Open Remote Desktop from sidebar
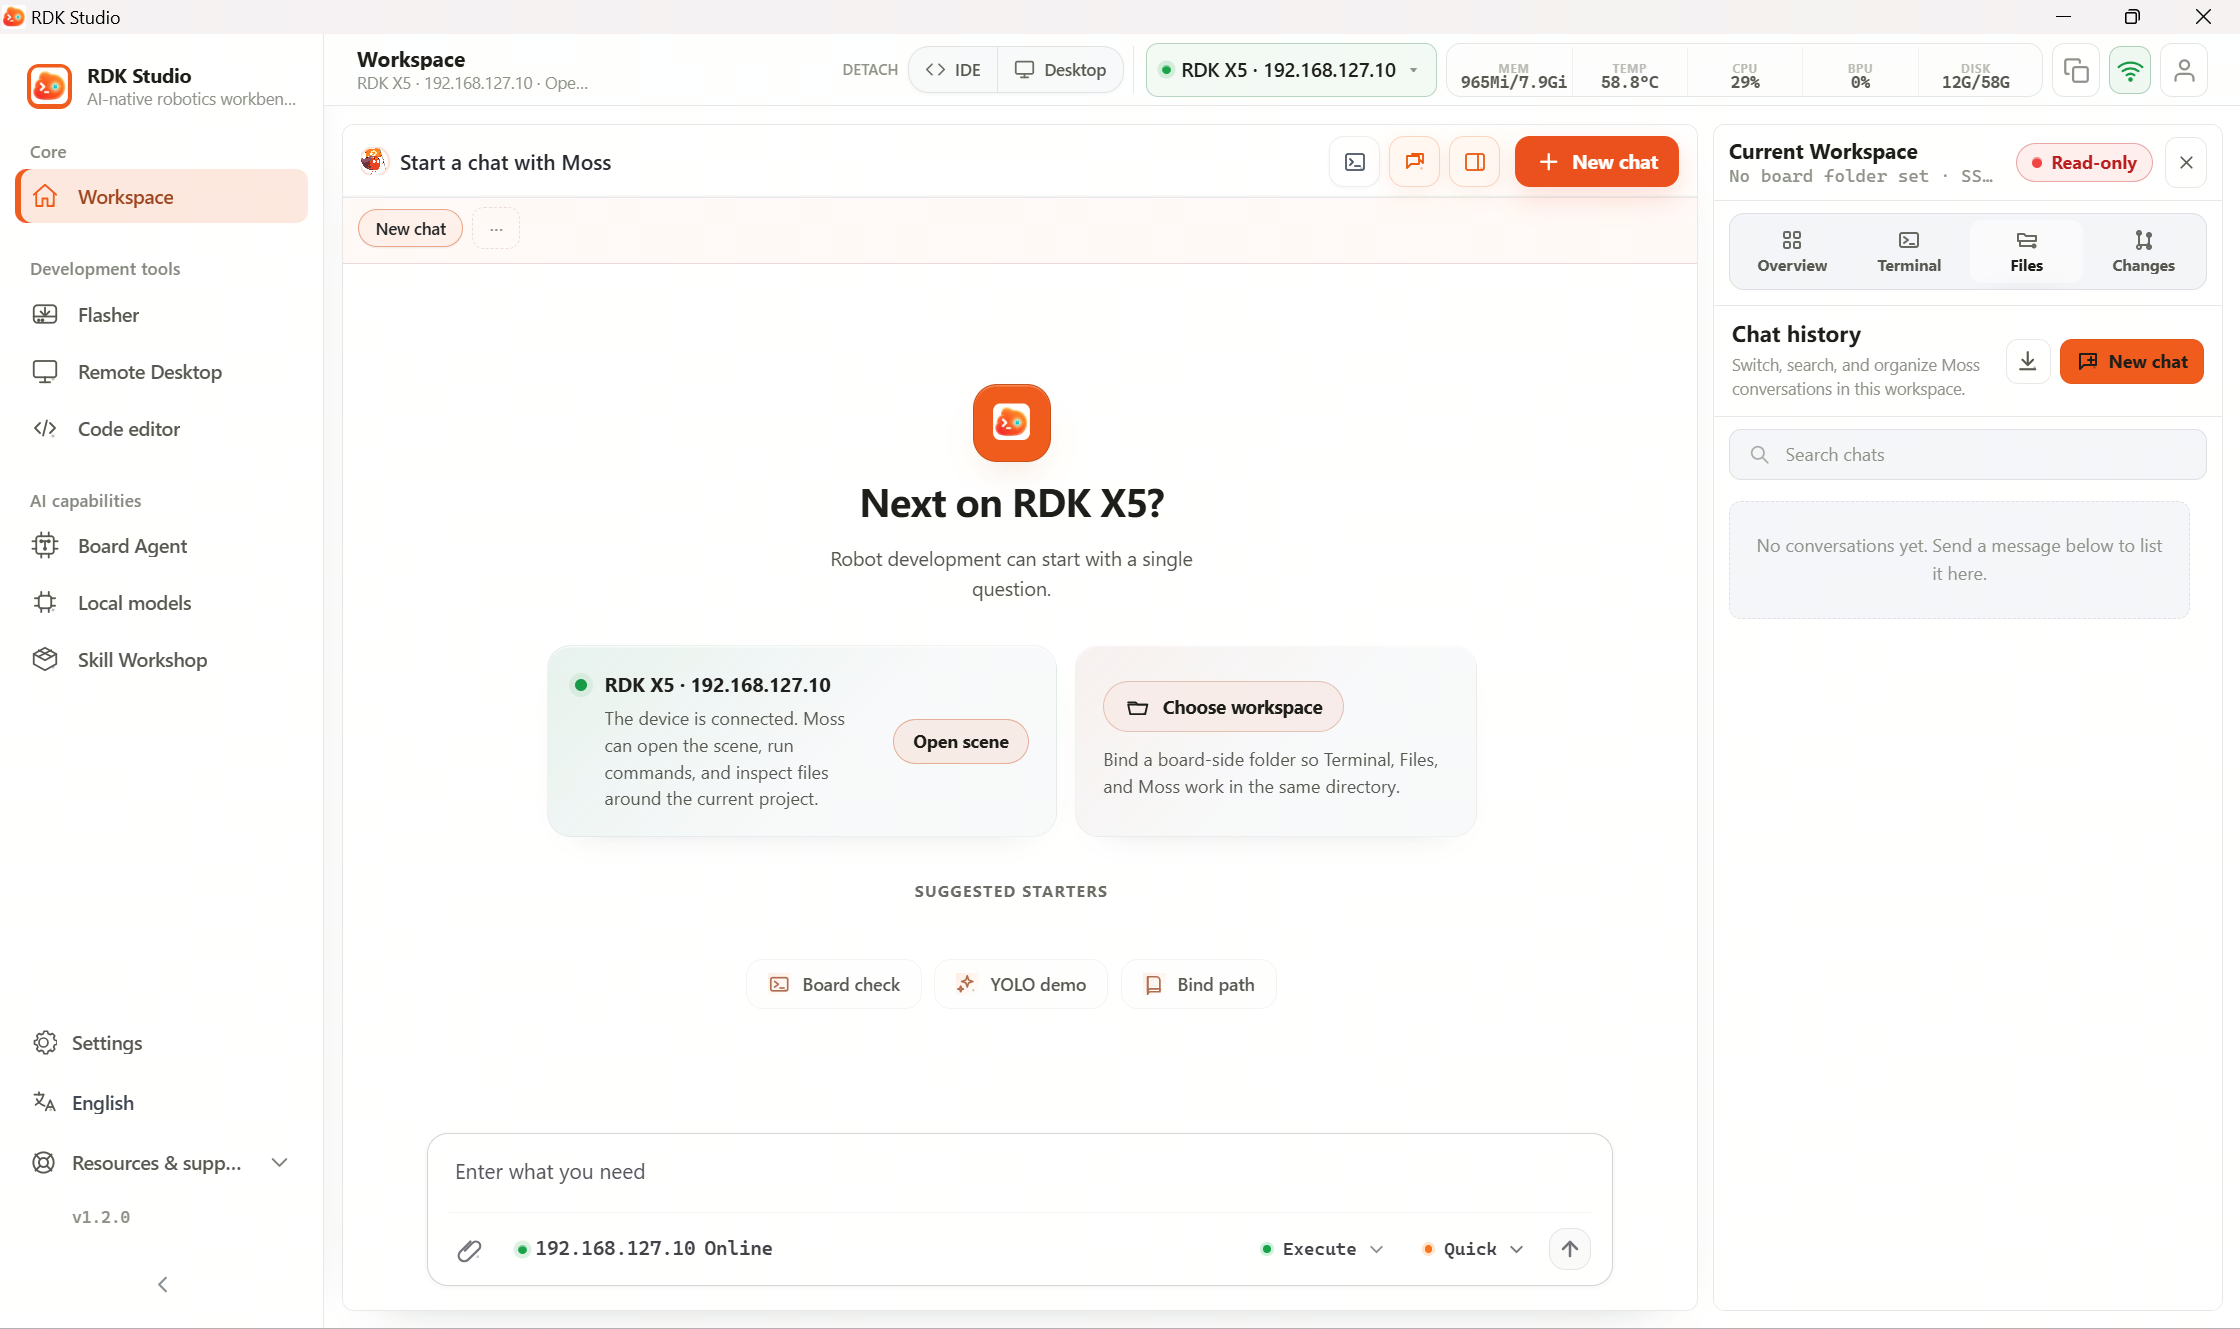The width and height of the screenshot is (2240, 1329). (161, 372)
